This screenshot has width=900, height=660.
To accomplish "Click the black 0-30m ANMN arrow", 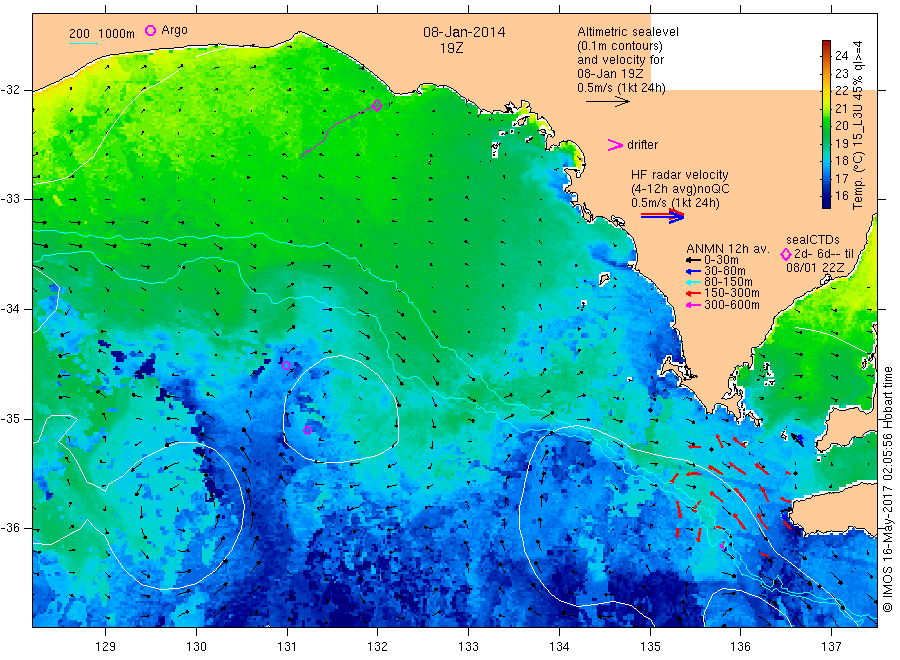I will point(693,260).
